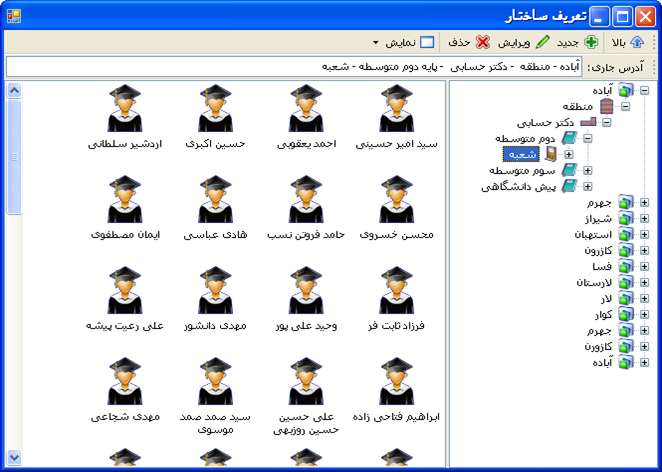Open the نمایش (view) dropdown menu
The image size is (662, 472).
[x=404, y=43]
